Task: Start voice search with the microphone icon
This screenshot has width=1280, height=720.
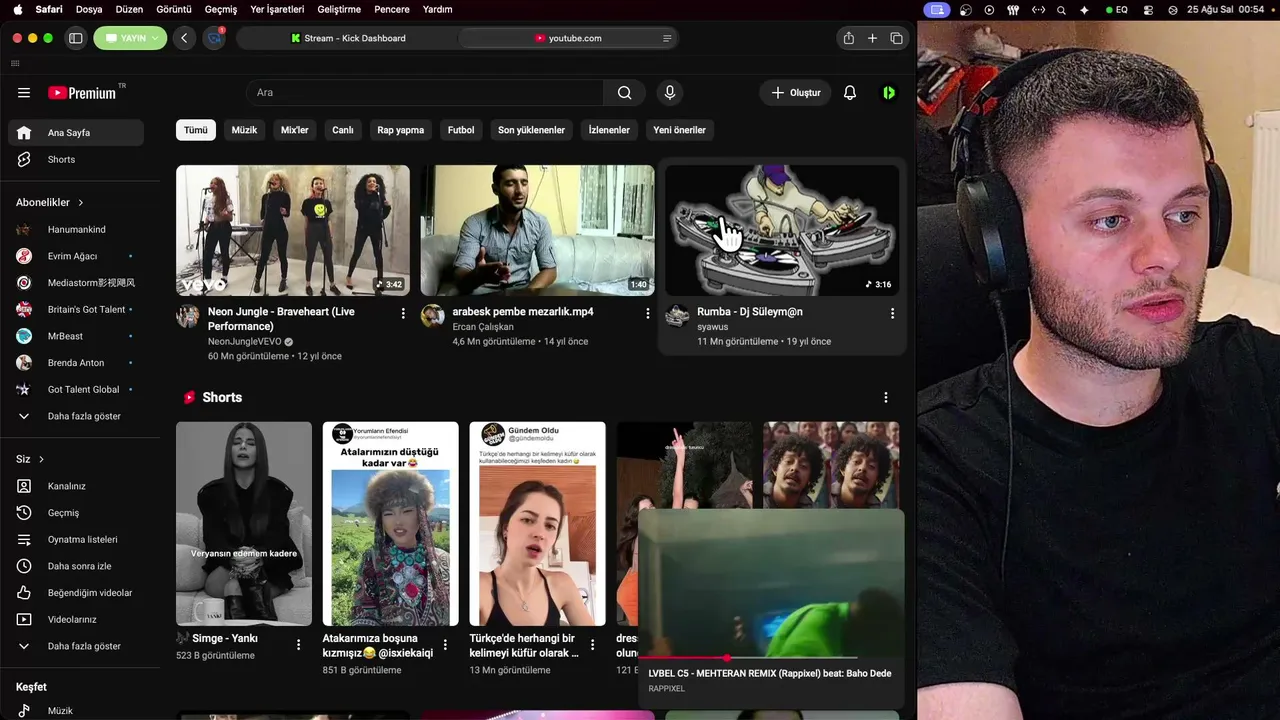Action: [670, 93]
